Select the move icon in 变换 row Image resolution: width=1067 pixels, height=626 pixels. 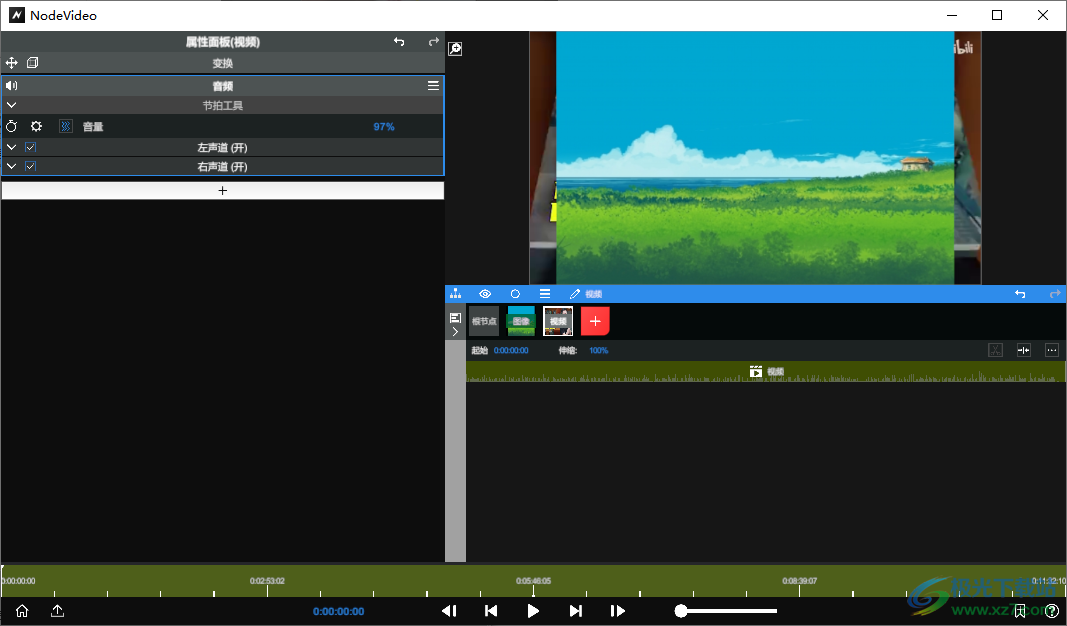[12, 63]
